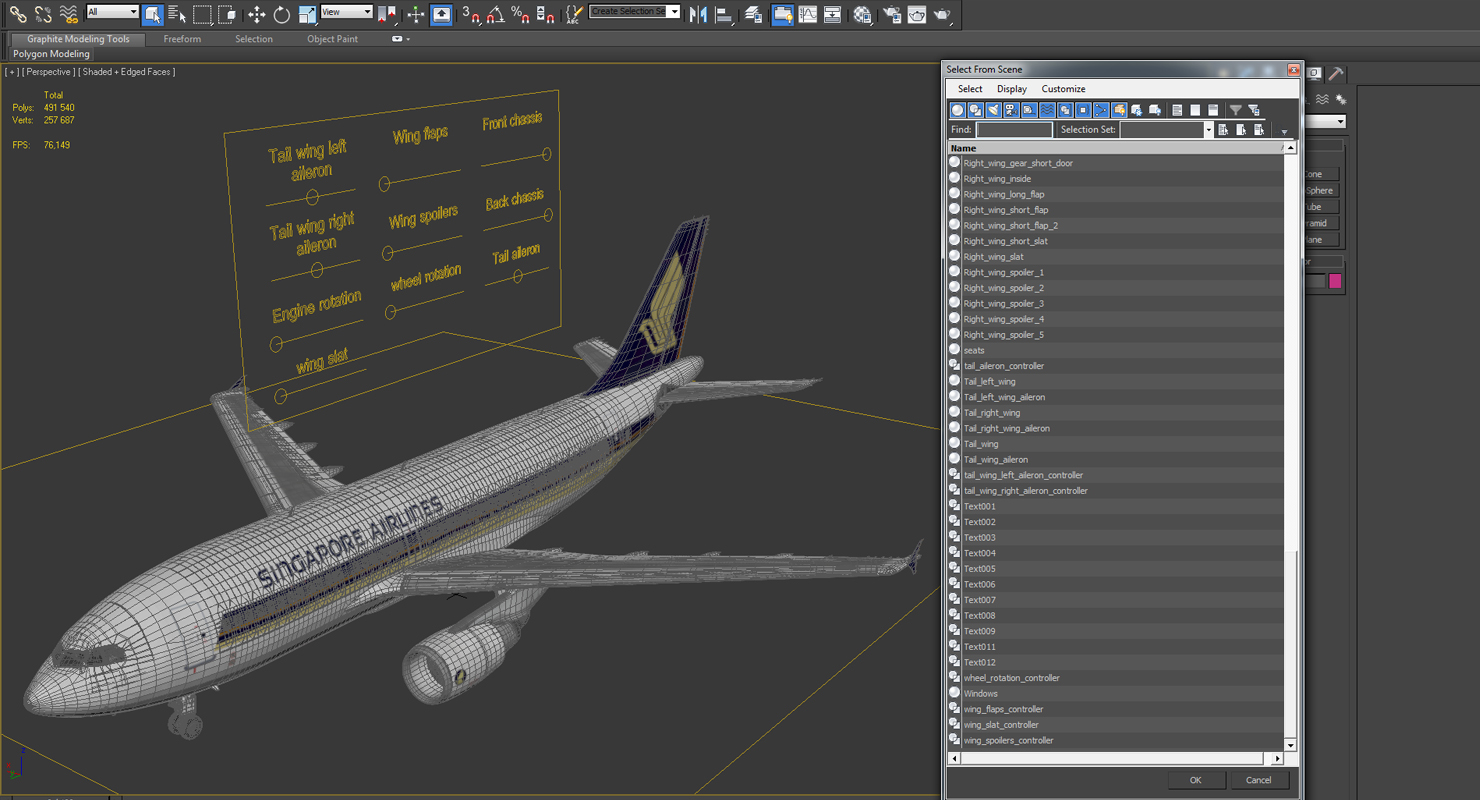1480x800 pixels.
Task: Open the Schematic View
Action: [x=832, y=14]
